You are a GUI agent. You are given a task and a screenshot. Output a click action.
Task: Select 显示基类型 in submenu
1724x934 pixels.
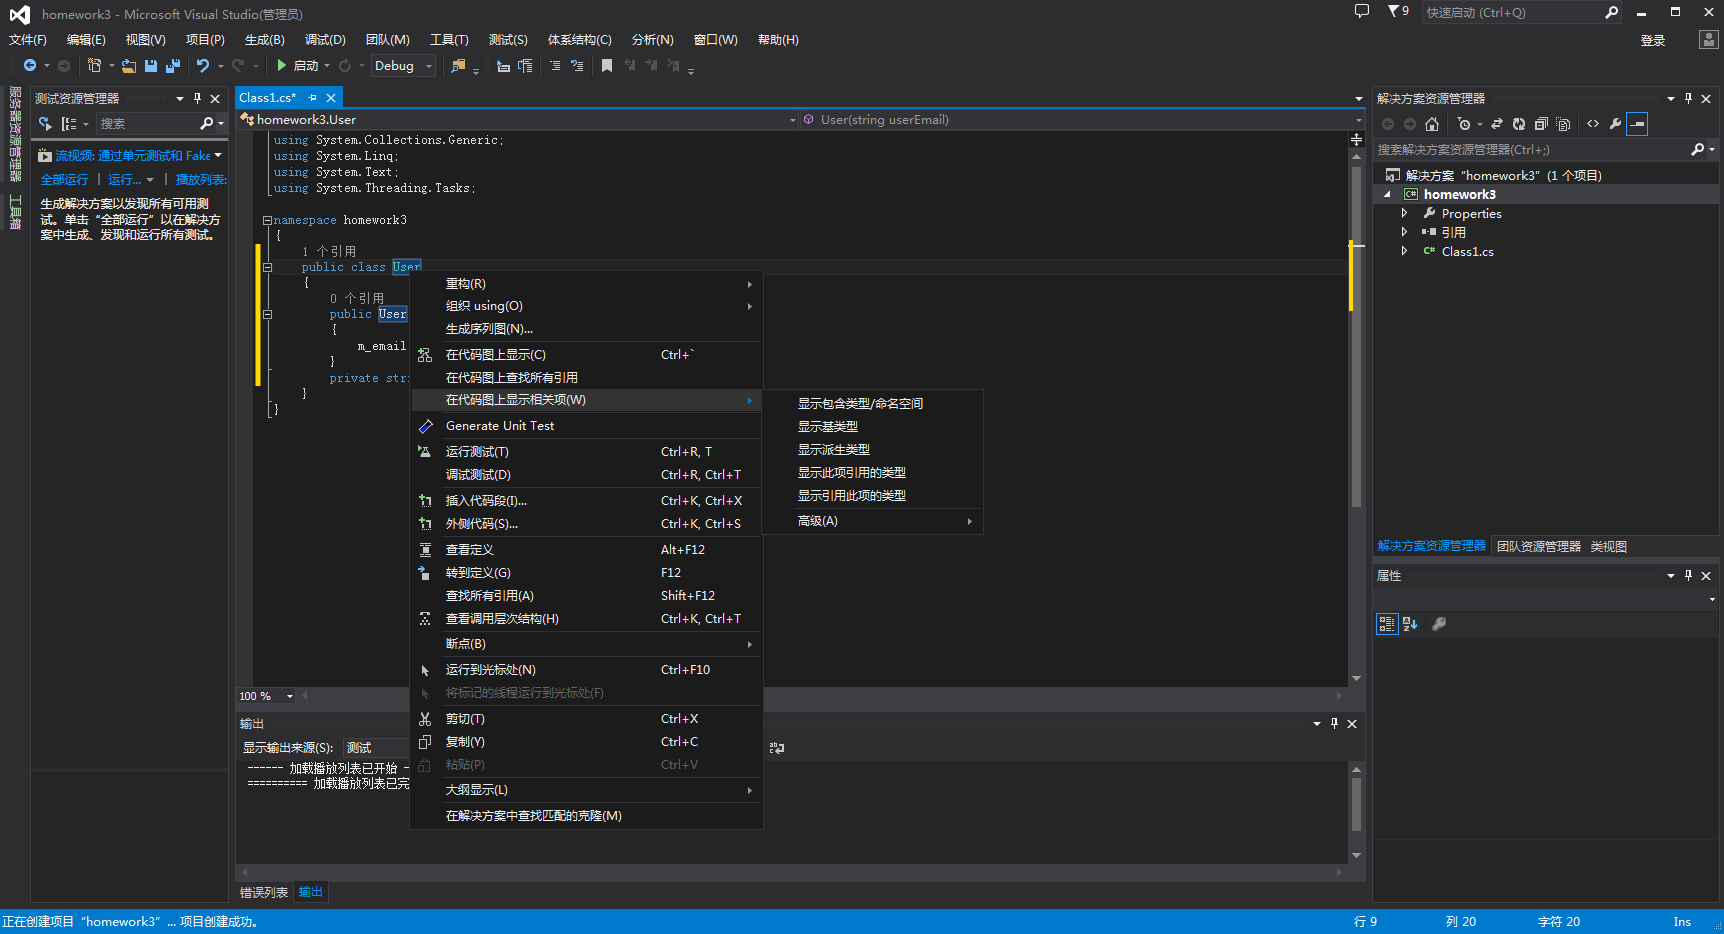click(872, 427)
